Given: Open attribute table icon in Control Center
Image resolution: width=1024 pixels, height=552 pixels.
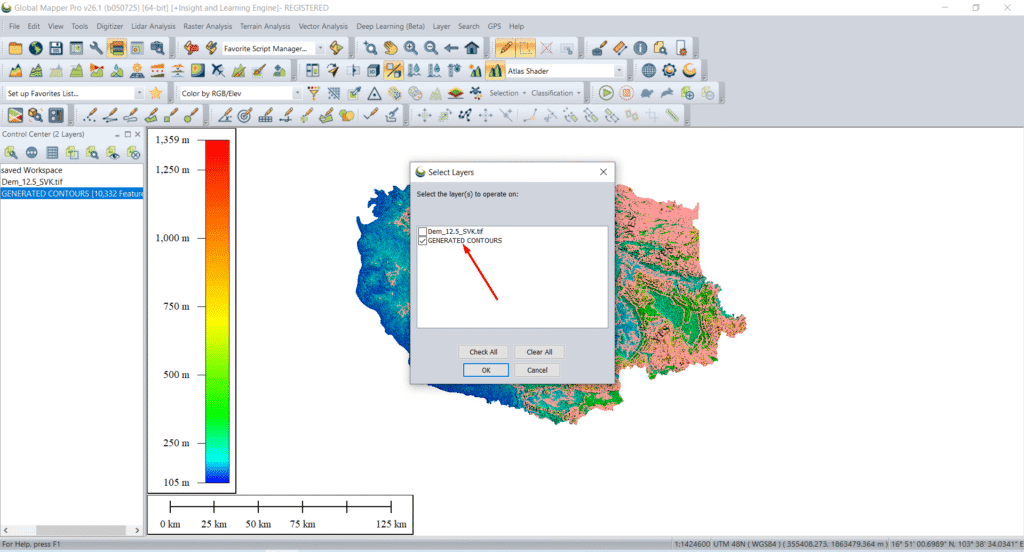Looking at the screenshot, I should click(x=52, y=153).
